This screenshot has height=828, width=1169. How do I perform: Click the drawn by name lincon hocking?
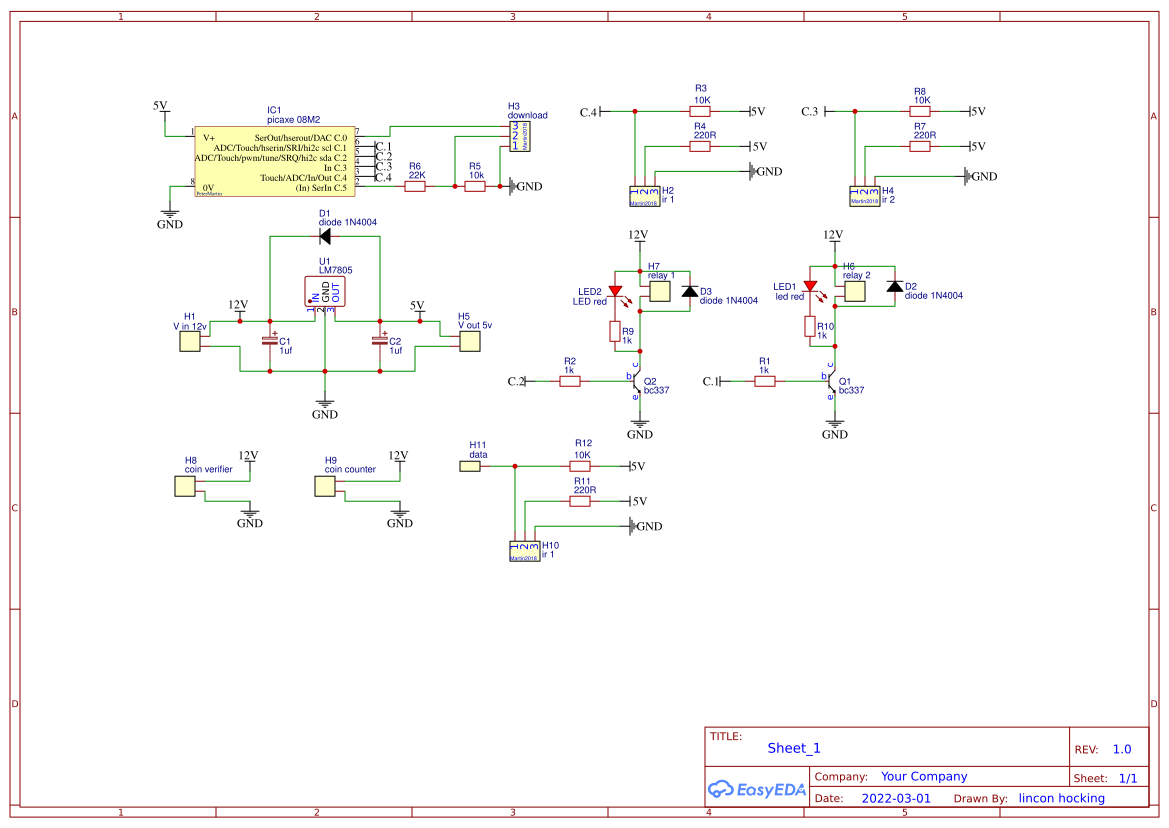coord(1061,798)
